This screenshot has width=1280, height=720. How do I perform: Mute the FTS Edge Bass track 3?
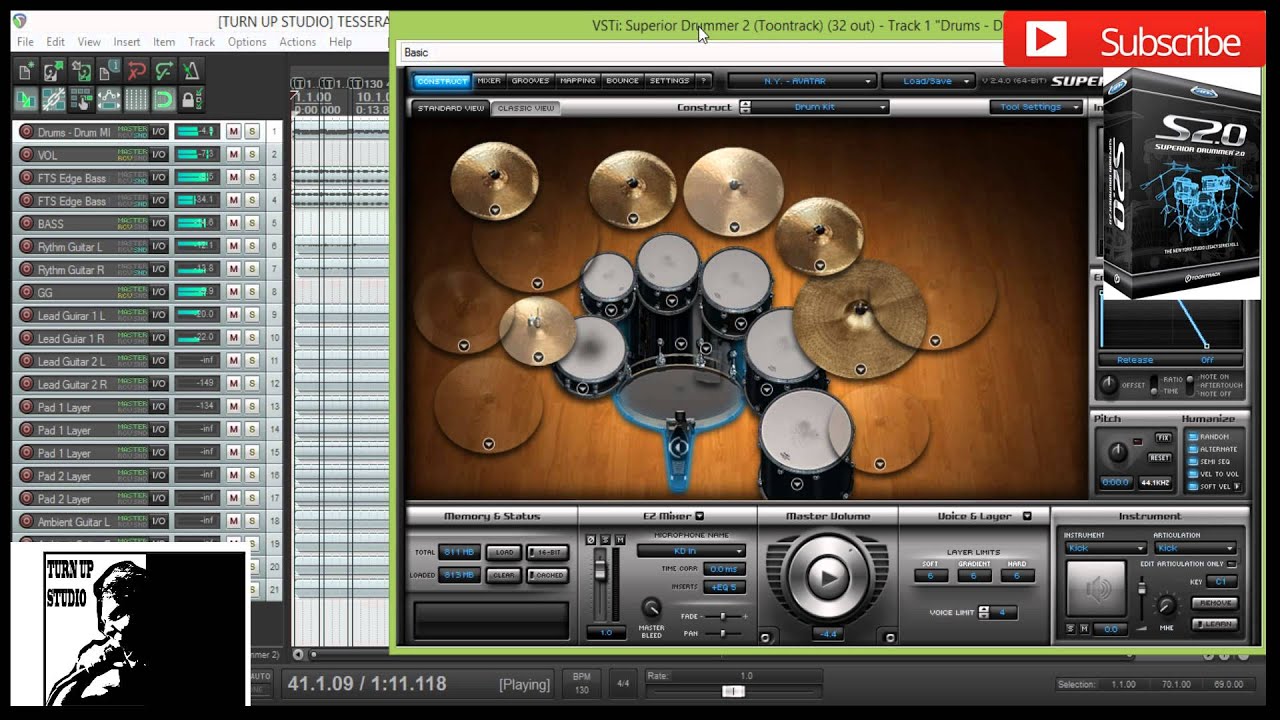tap(233, 178)
